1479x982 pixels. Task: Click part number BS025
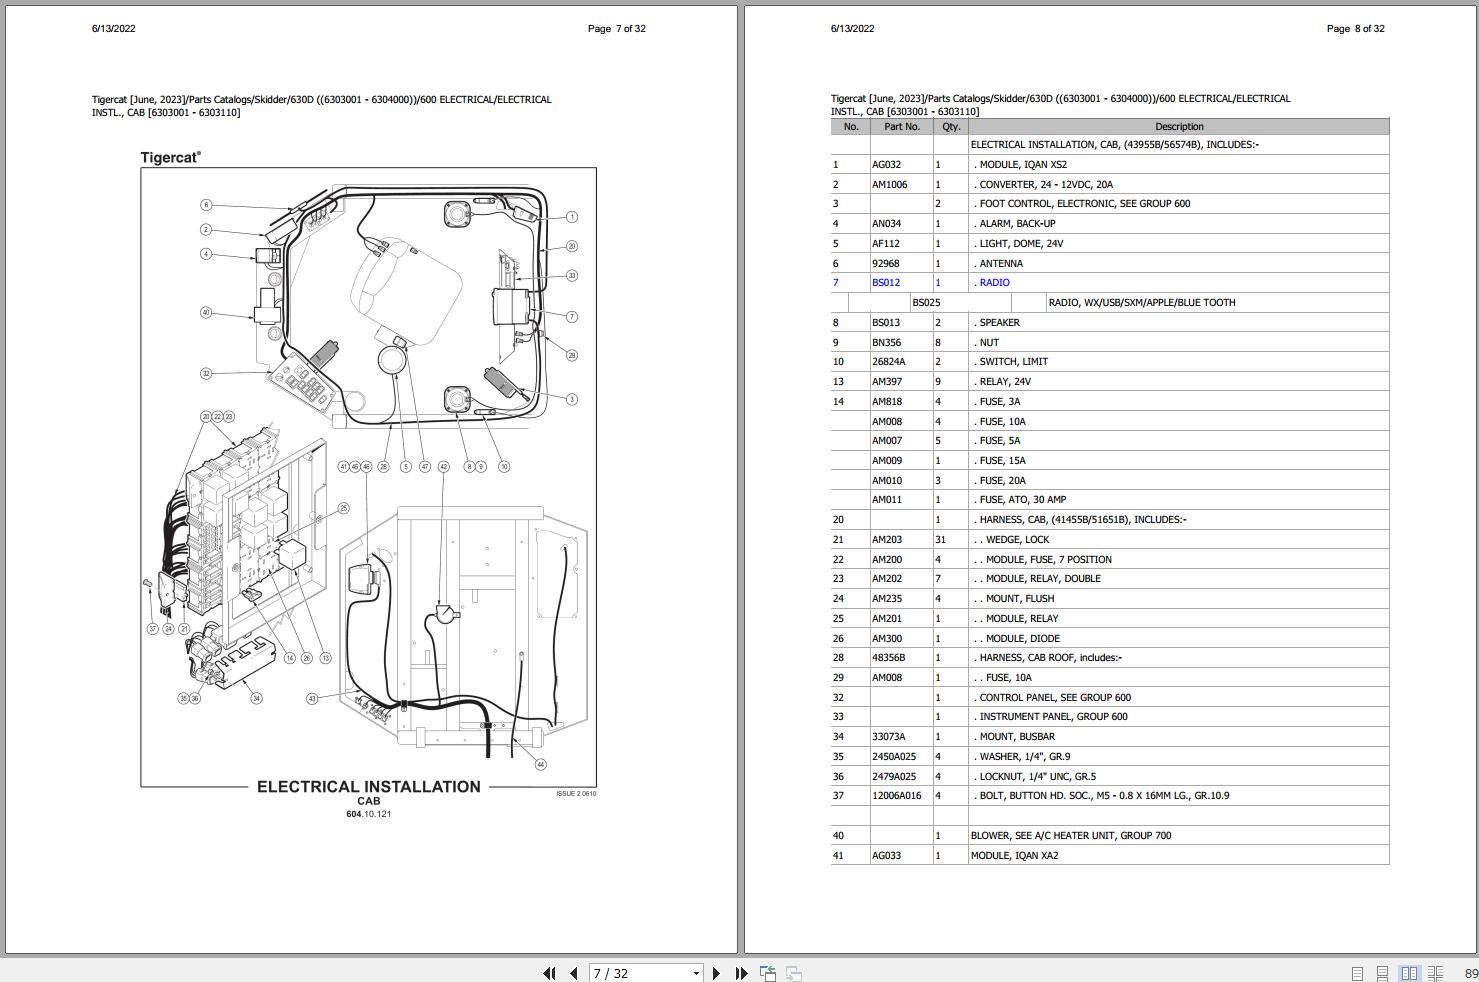click(926, 303)
